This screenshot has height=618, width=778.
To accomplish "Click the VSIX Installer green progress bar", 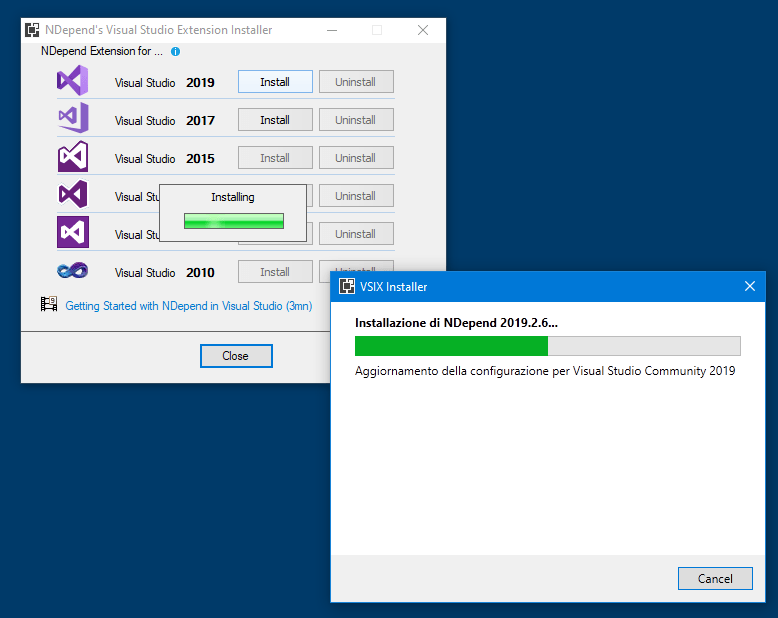I will click(x=548, y=346).
